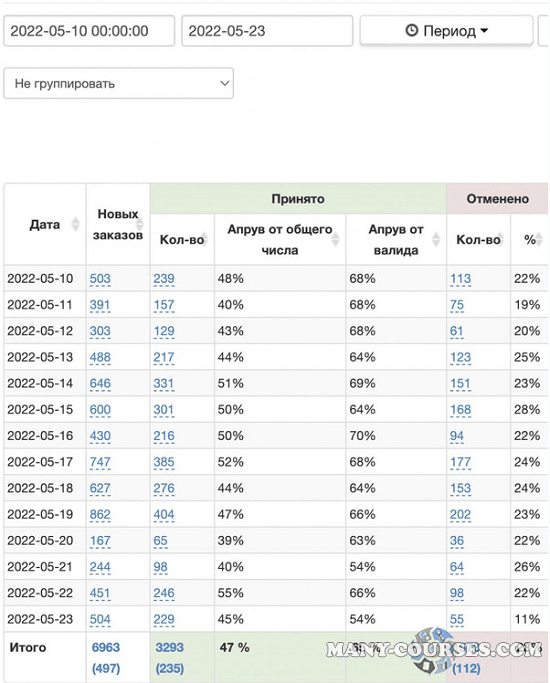Open new orders link 503 for 2022-05-10
Screen dimensions: 550x683
[x=100, y=278]
